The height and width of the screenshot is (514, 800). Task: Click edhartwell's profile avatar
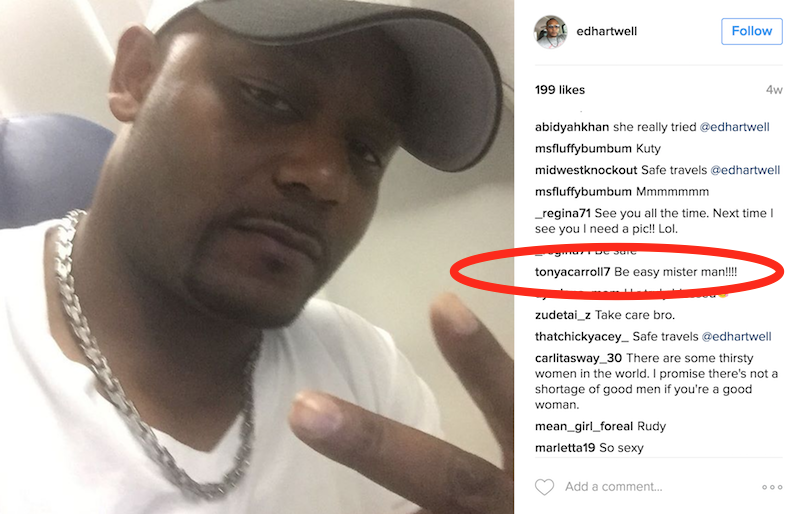[551, 32]
